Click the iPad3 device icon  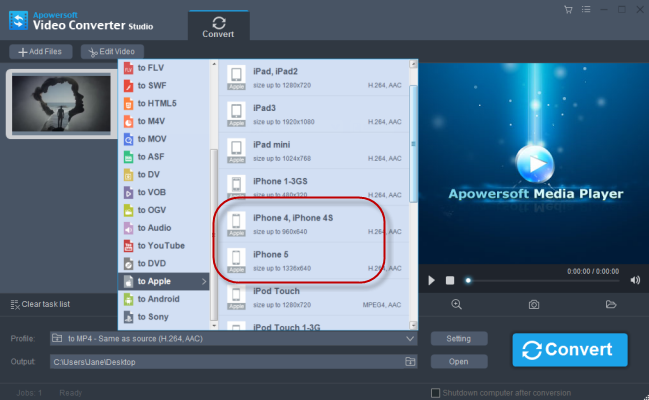click(236, 114)
